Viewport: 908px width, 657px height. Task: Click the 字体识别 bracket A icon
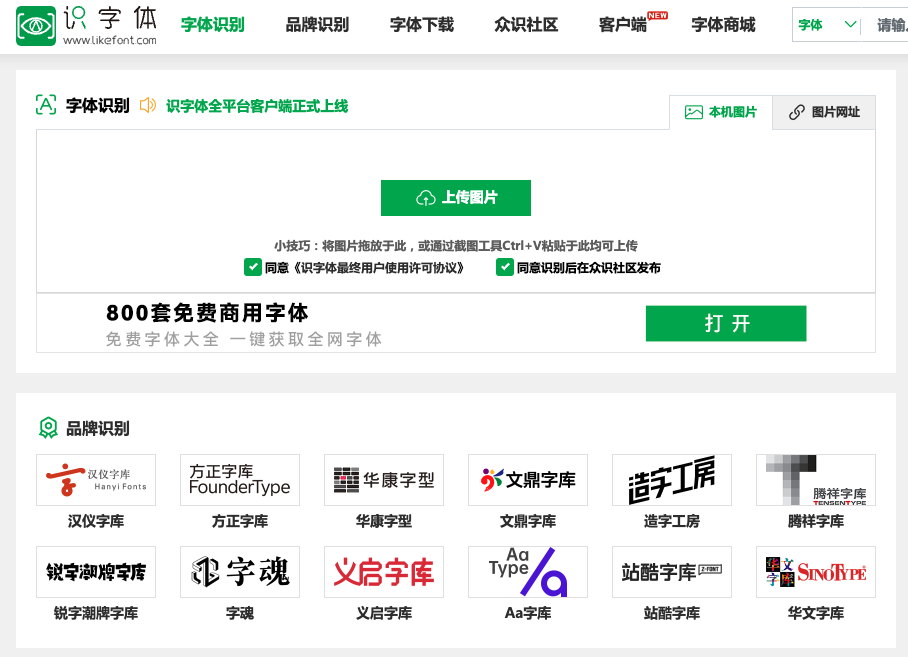point(46,105)
